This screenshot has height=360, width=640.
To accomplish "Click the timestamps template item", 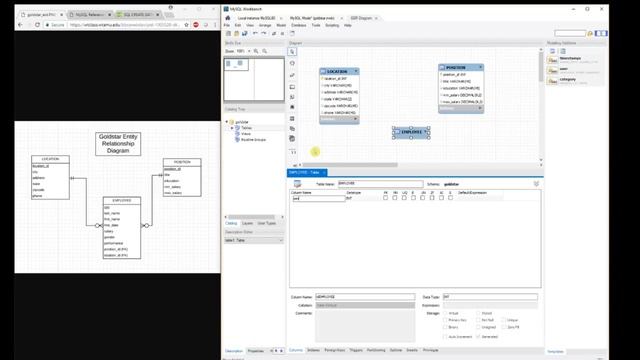I will tap(576, 60).
